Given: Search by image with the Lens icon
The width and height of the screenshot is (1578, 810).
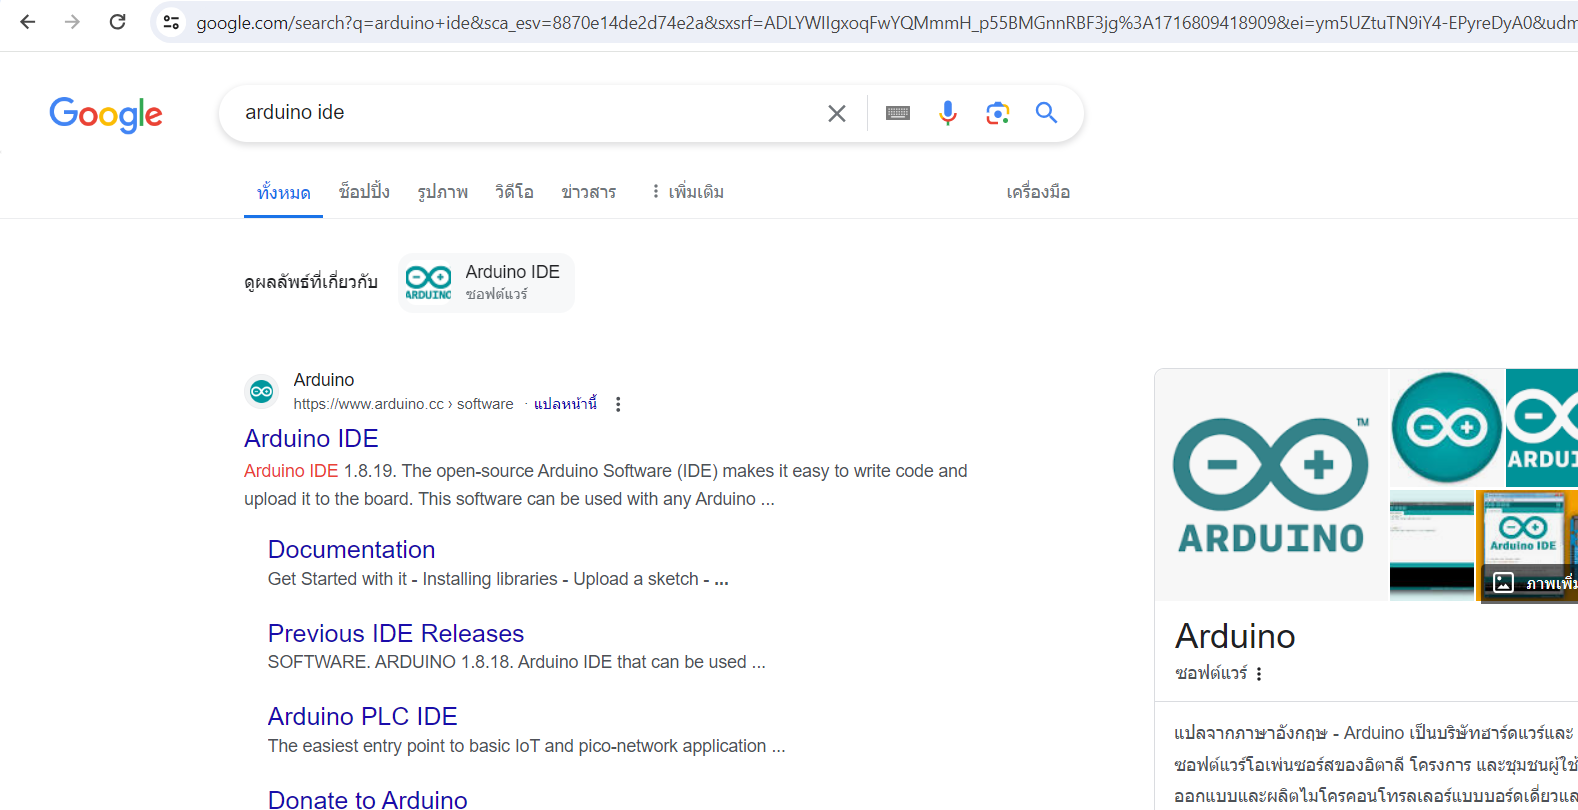Looking at the screenshot, I should [x=997, y=113].
